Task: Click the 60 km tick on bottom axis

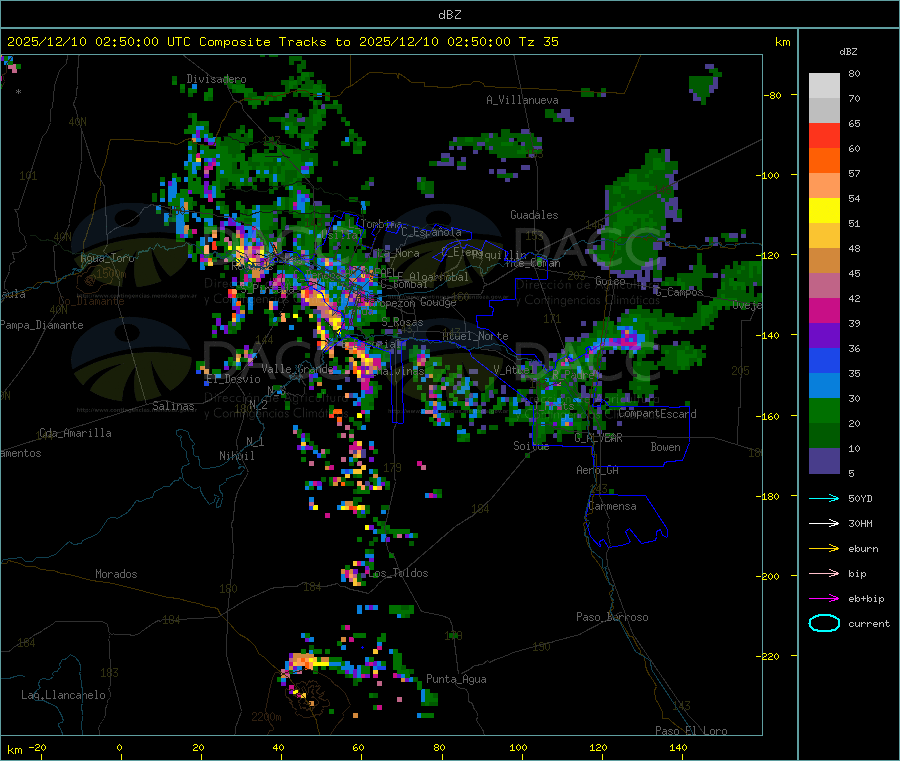Action: coord(358,747)
